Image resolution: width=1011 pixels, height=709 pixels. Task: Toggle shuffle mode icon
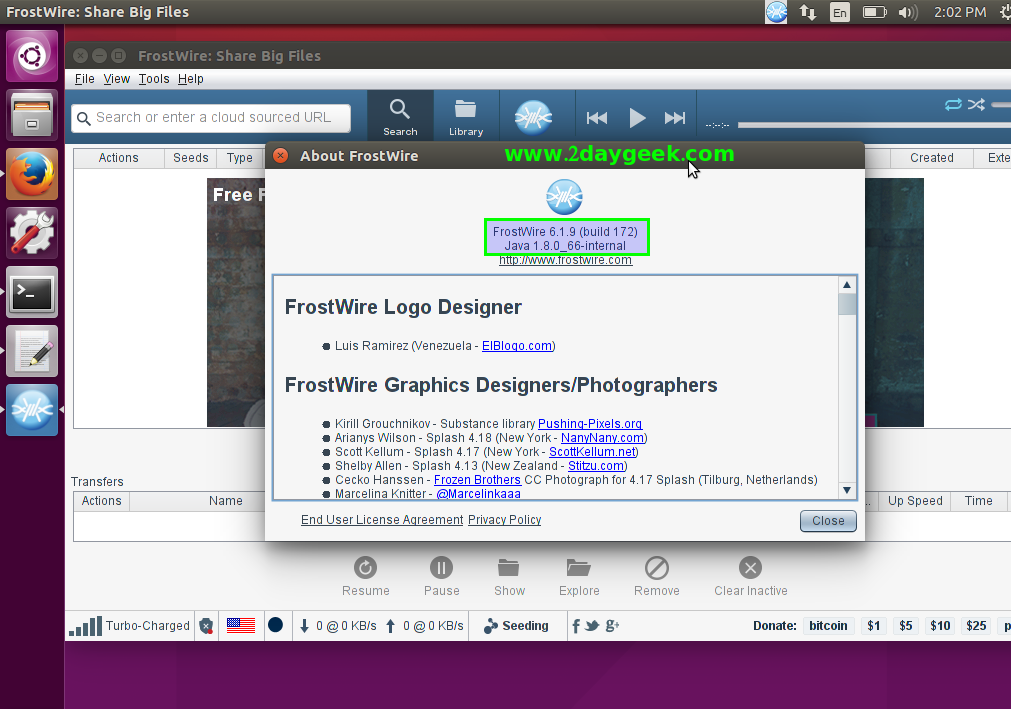click(976, 104)
